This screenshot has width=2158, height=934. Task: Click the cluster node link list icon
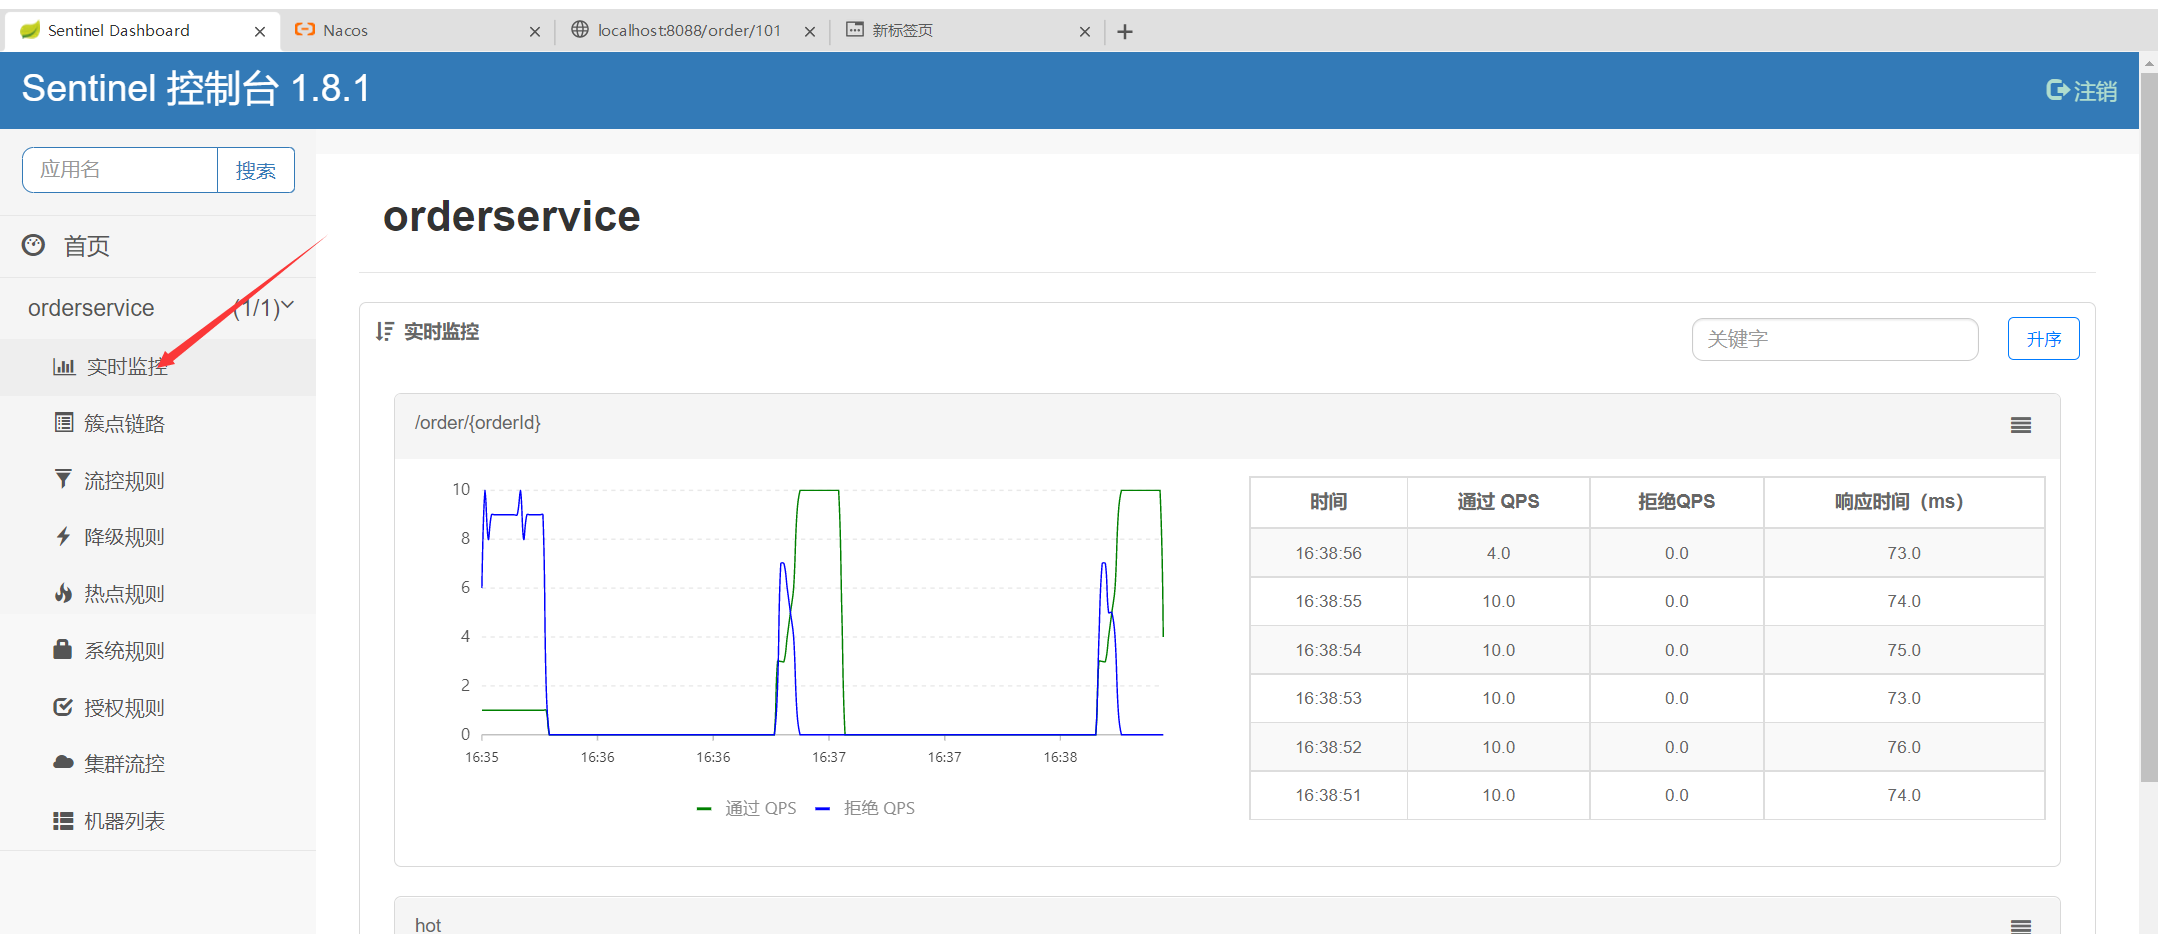(x=64, y=423)
